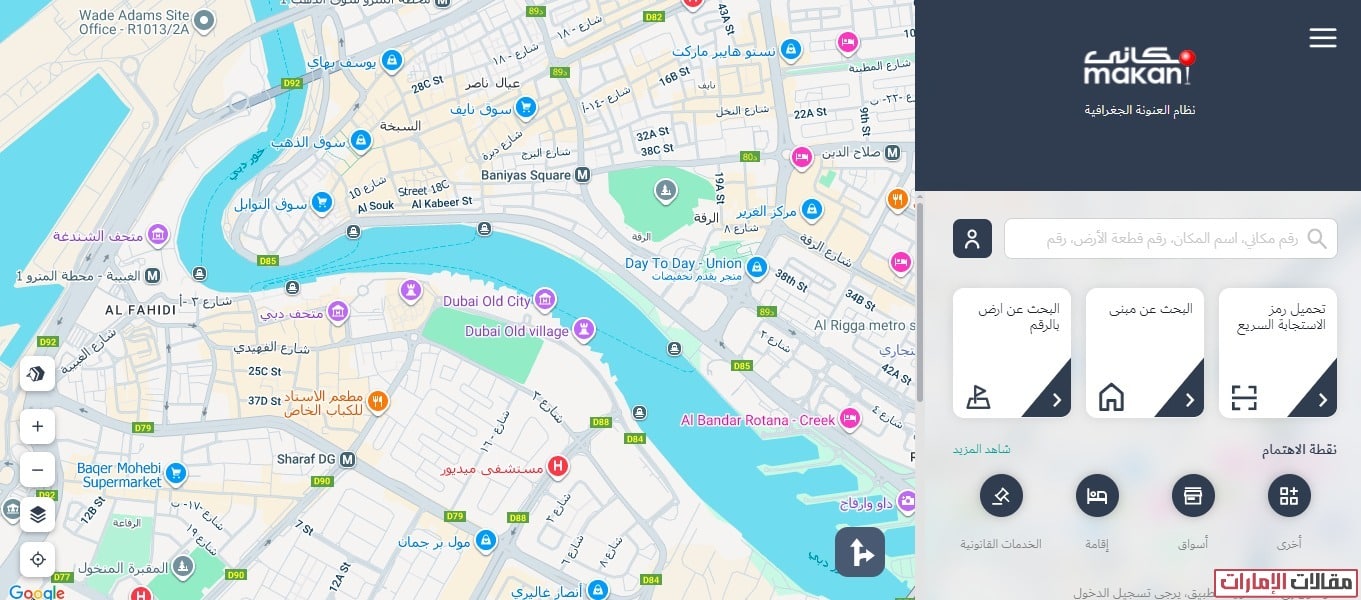Viewport: 1361px width, 600px height.
Task: Click the Baniyas Square metro marker
Action: (x=582, y=175)
